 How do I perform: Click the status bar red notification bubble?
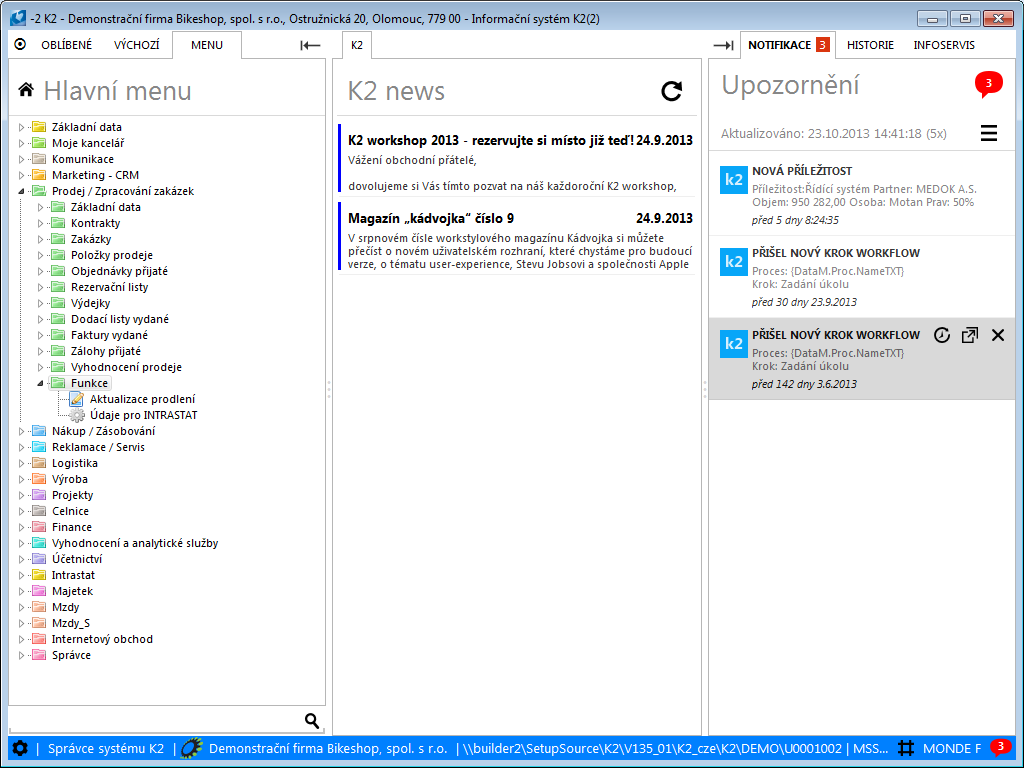(1000, 748)
